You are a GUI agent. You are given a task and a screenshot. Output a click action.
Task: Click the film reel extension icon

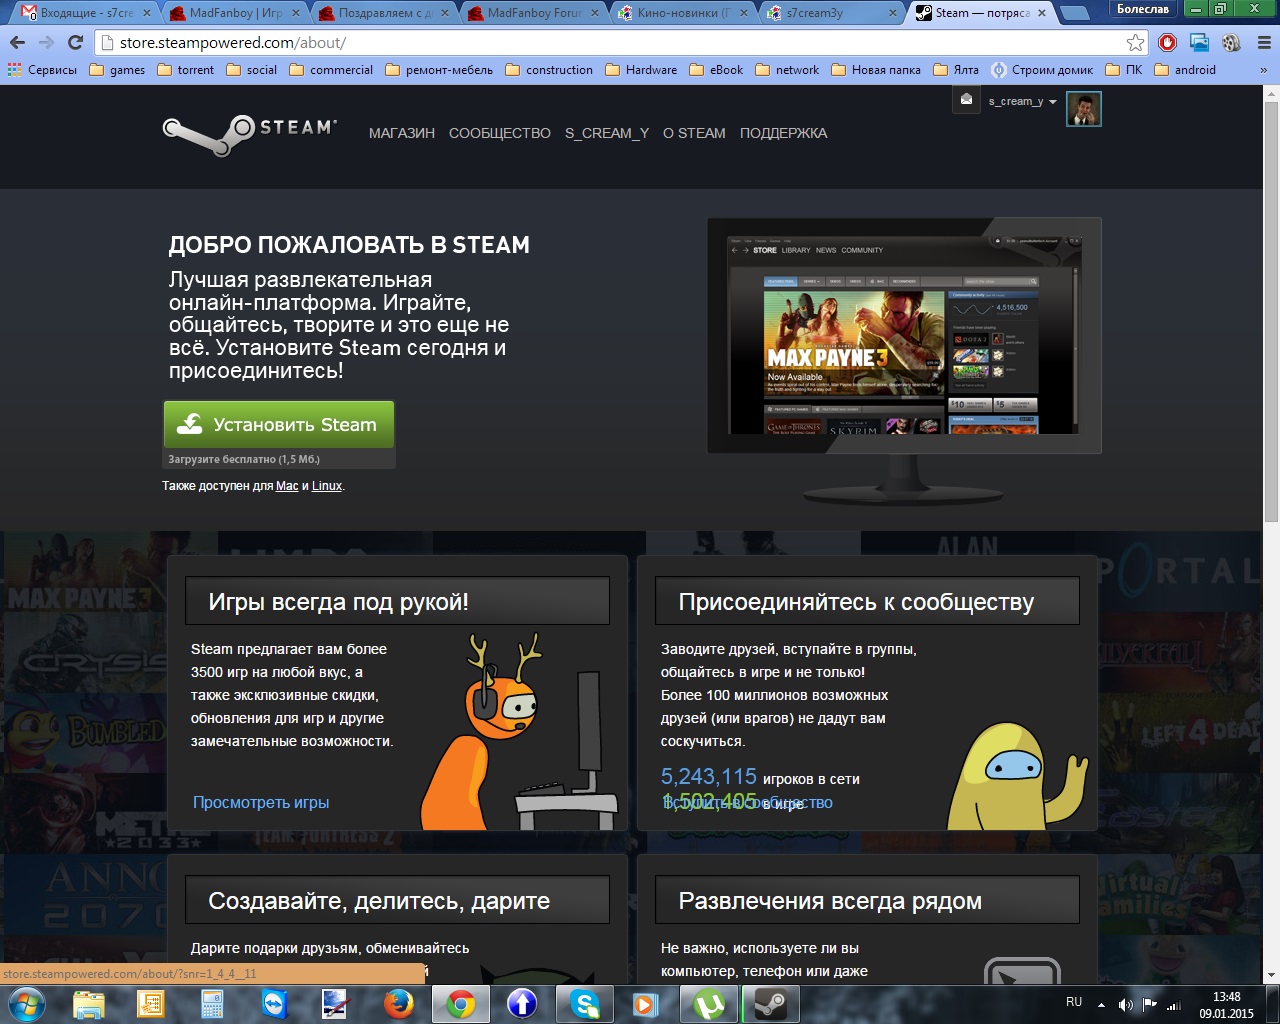coord(1231,43)
